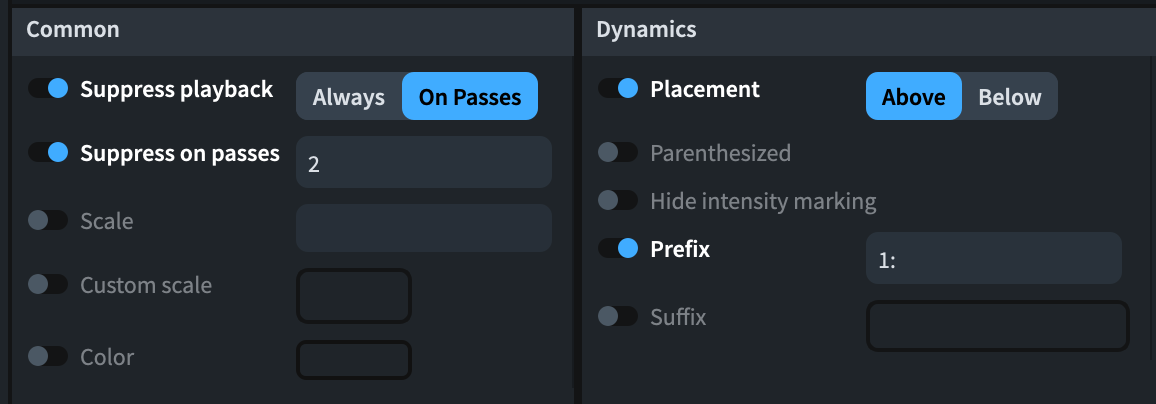The image size is (1156, 404).
Task: Click the Suffix text field
Action: tap(997, 326)
